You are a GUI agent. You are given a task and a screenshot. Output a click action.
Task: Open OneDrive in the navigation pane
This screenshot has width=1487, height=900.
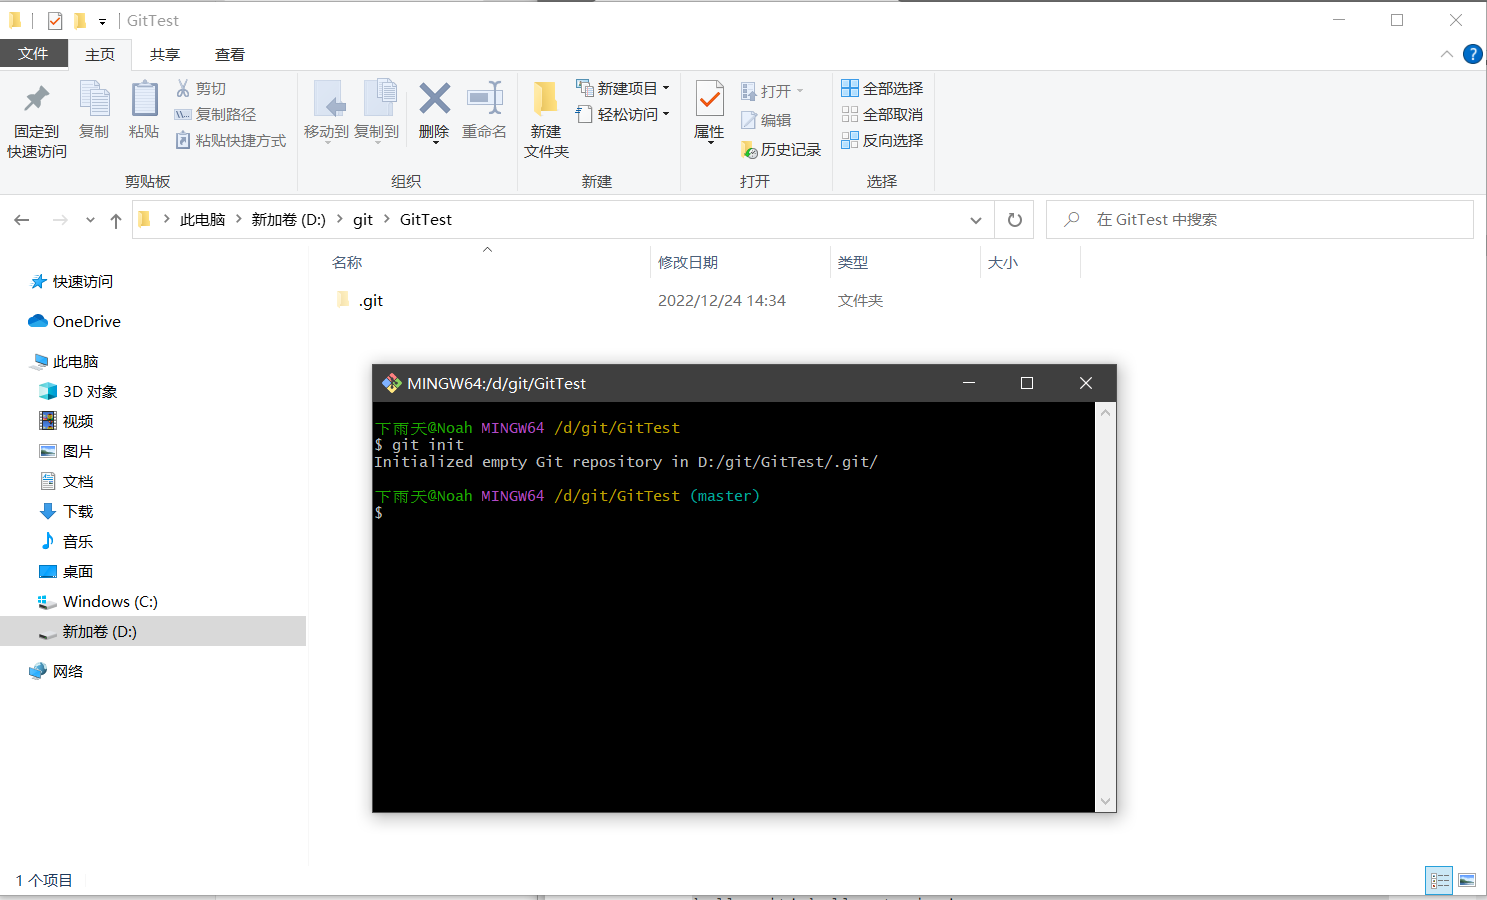pyautogui.click(x=86, y=322)
